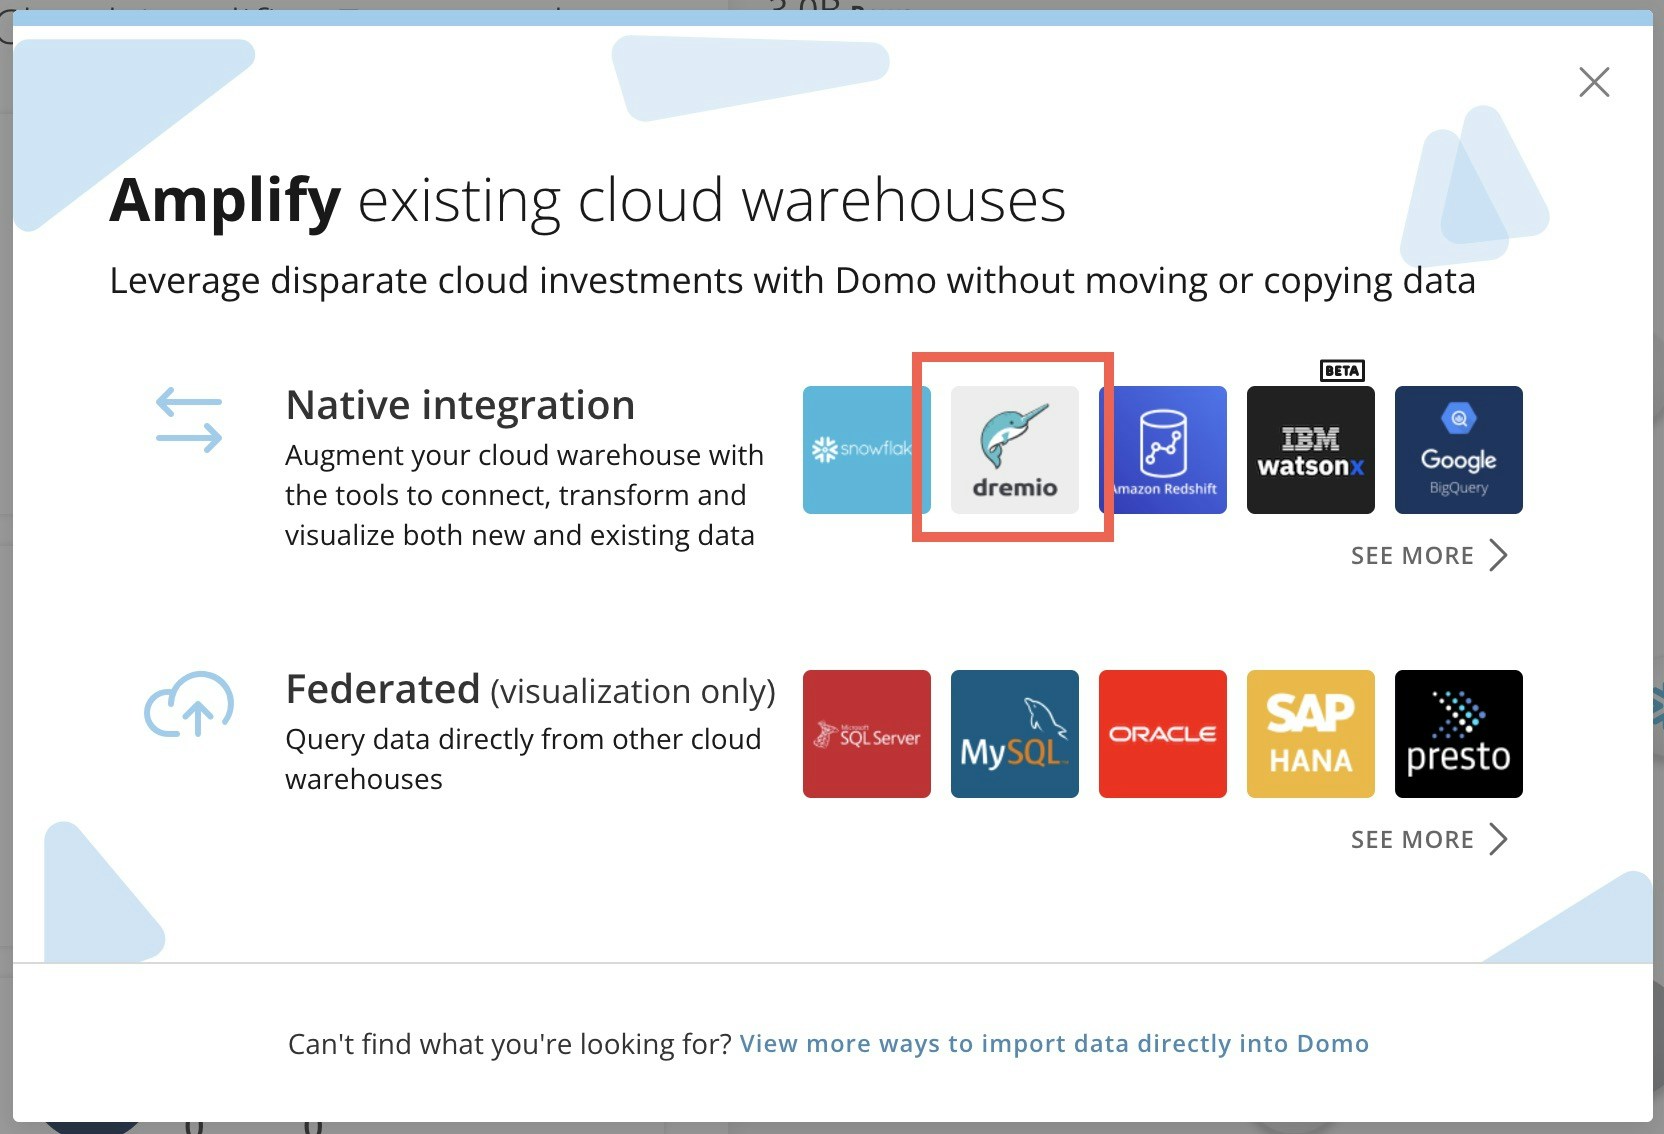Click the 'Leverage disparate cloud investments' subtitle
This screenshot has width=1664, height=1134.
pos(792,281)
